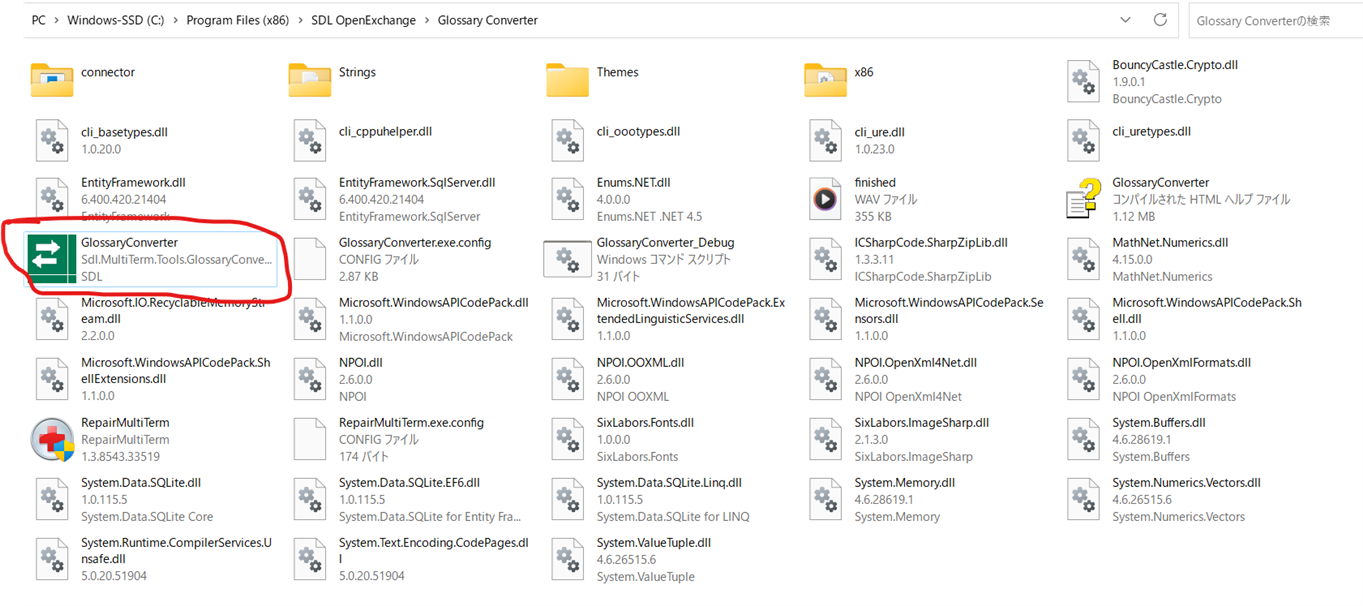Click the GlossaryConverter_Debug command script icon
Screen dimensions: 1363x606
click(x=568, y=260)
